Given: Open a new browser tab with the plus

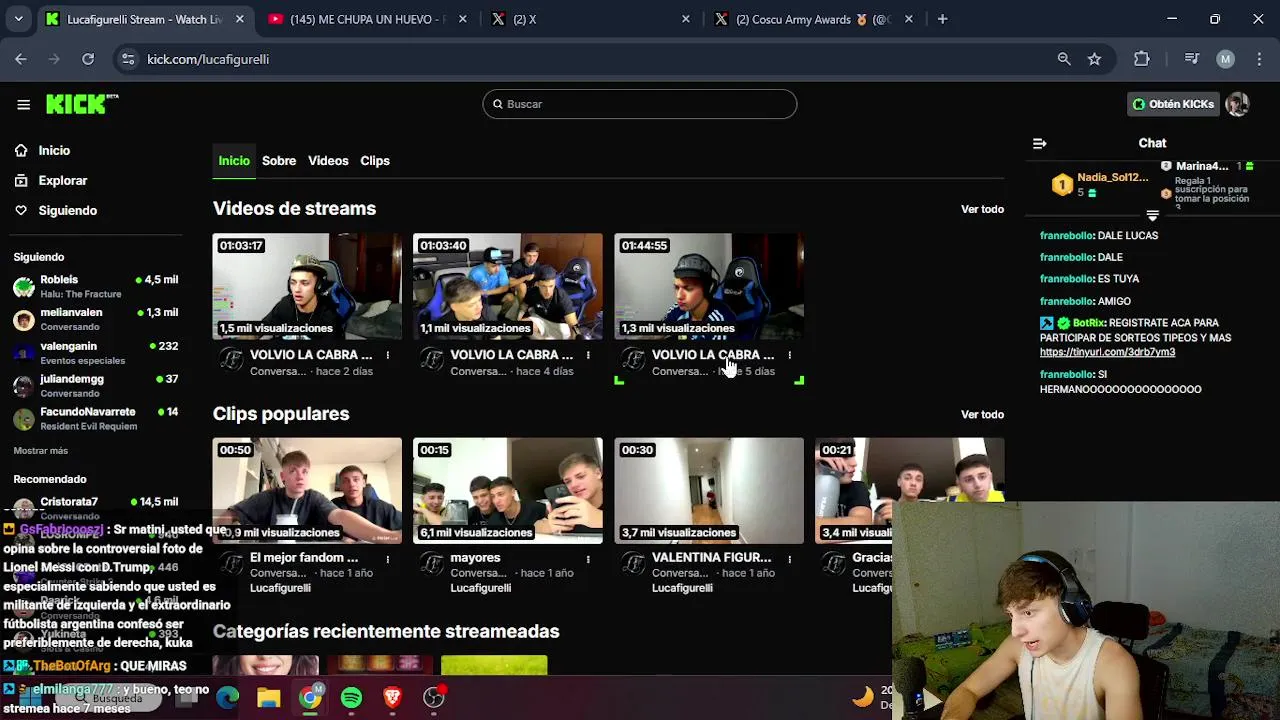Looking at the screenshot, I should tap(942, 19).
